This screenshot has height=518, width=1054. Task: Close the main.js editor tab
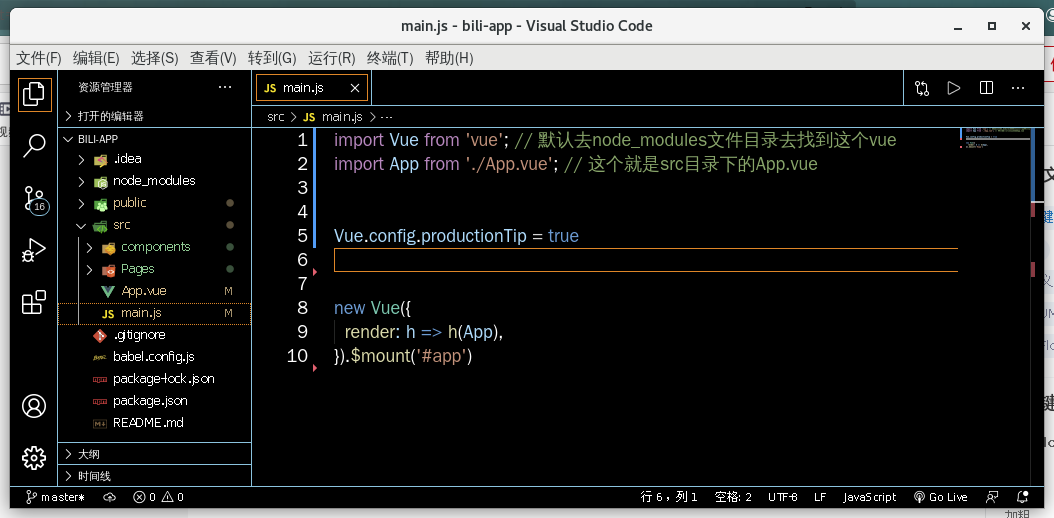tap(355, 88)
